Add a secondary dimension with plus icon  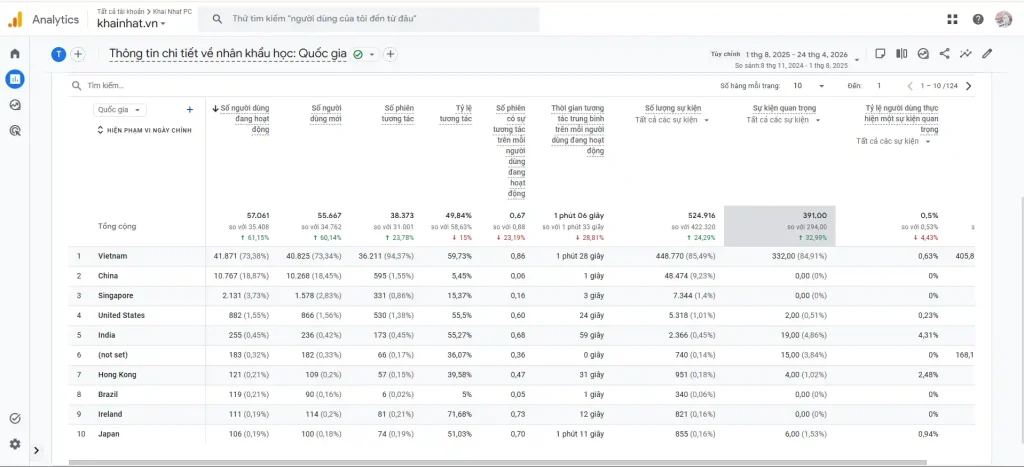tap(190, 110)
